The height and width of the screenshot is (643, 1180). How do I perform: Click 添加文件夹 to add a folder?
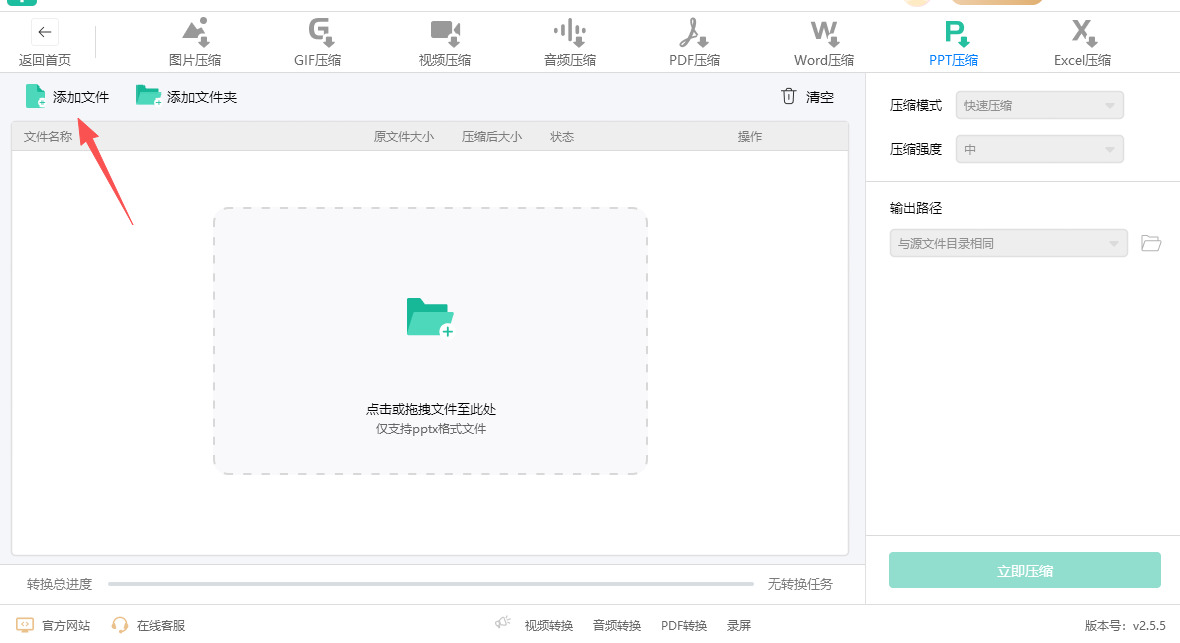[x=187, y=97]
